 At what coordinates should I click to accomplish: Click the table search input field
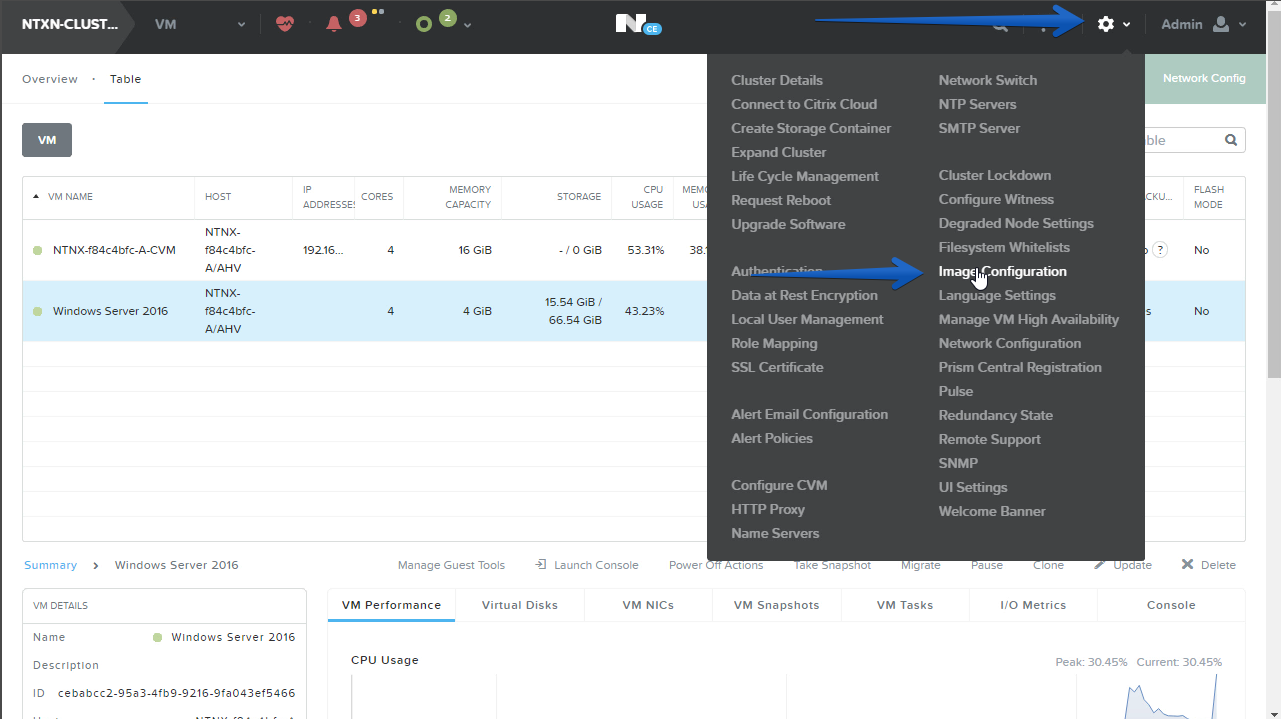1180,140
